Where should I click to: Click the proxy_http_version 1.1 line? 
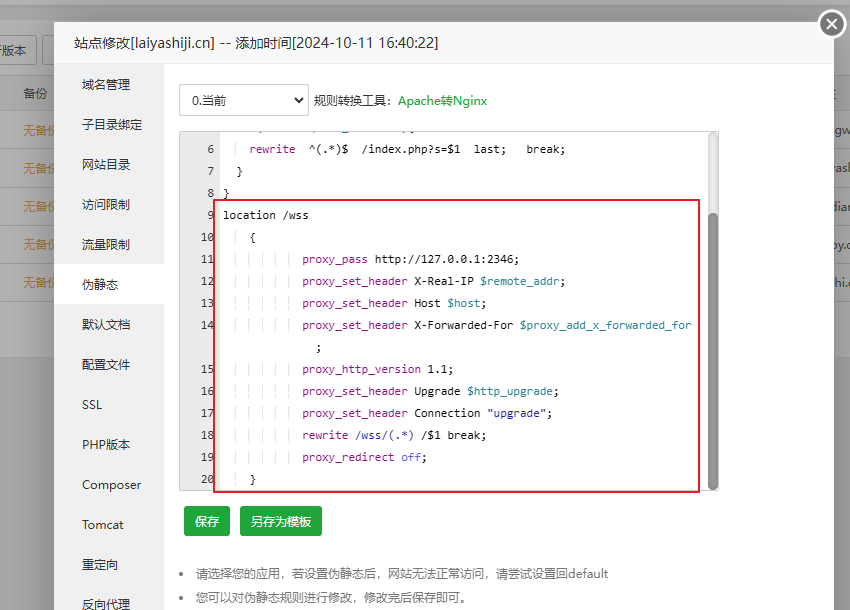(377, 369)
